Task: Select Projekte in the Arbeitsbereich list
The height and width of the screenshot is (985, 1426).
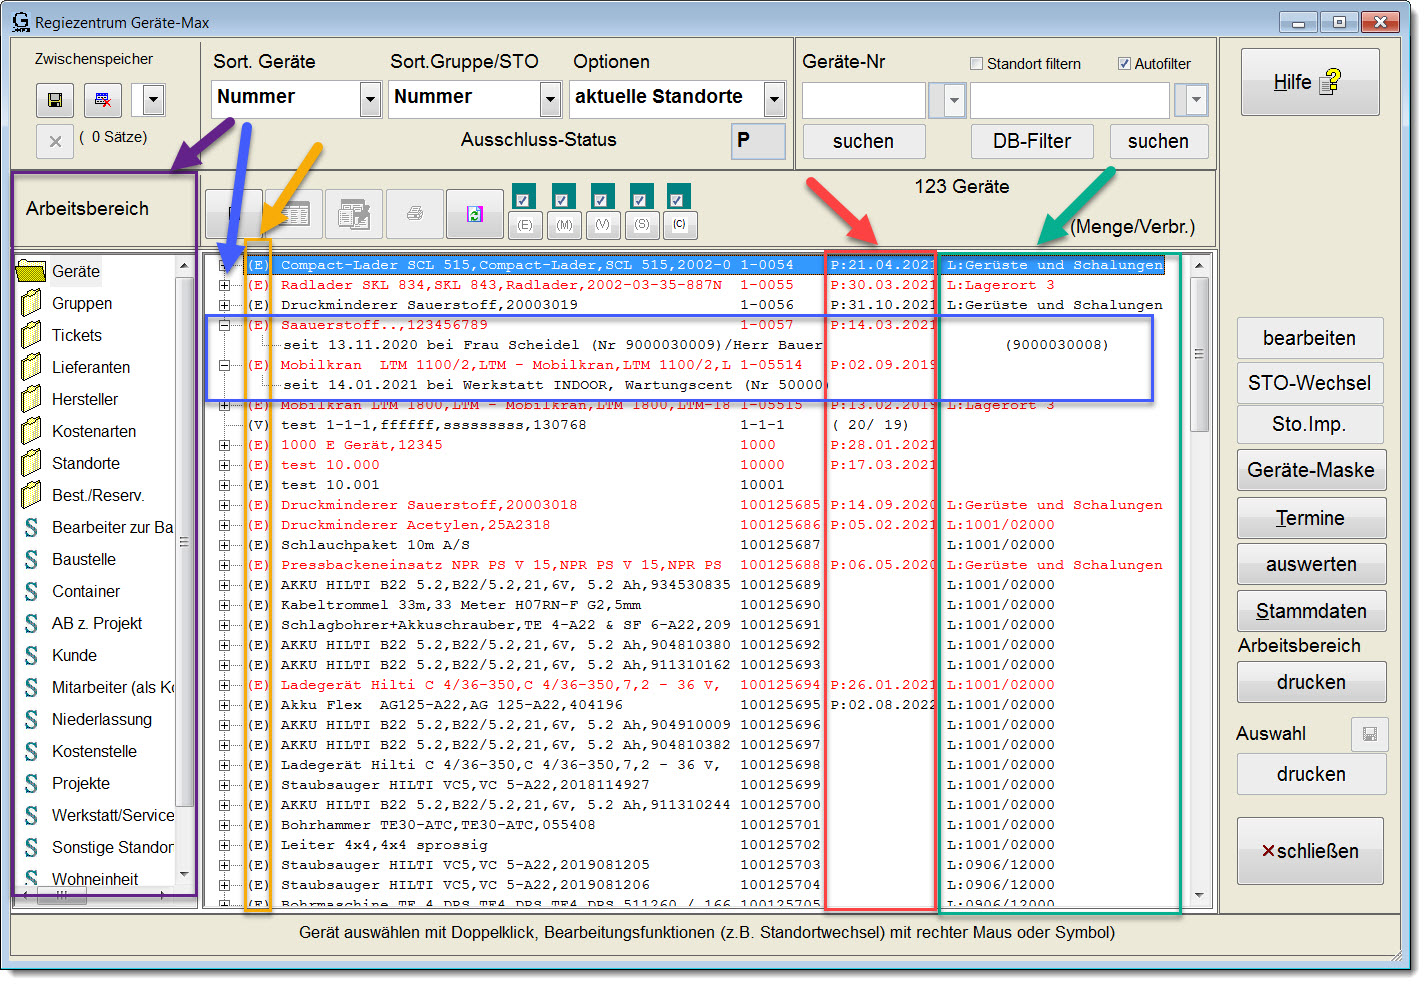Action: 80,783
